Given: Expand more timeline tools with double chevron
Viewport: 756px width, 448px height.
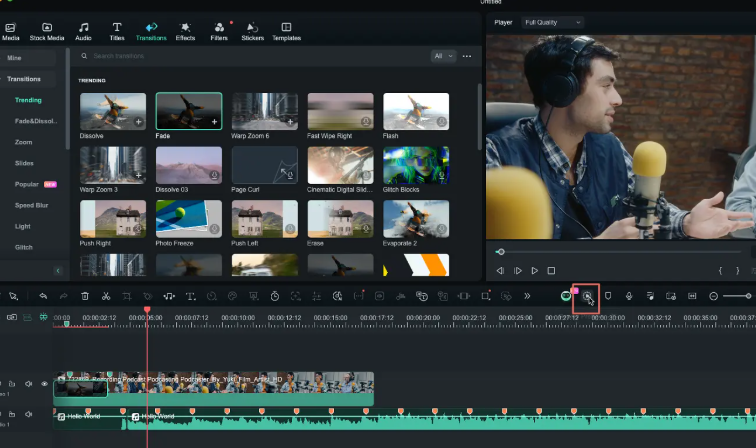Looking at the screenshot, I should (527, 296).
